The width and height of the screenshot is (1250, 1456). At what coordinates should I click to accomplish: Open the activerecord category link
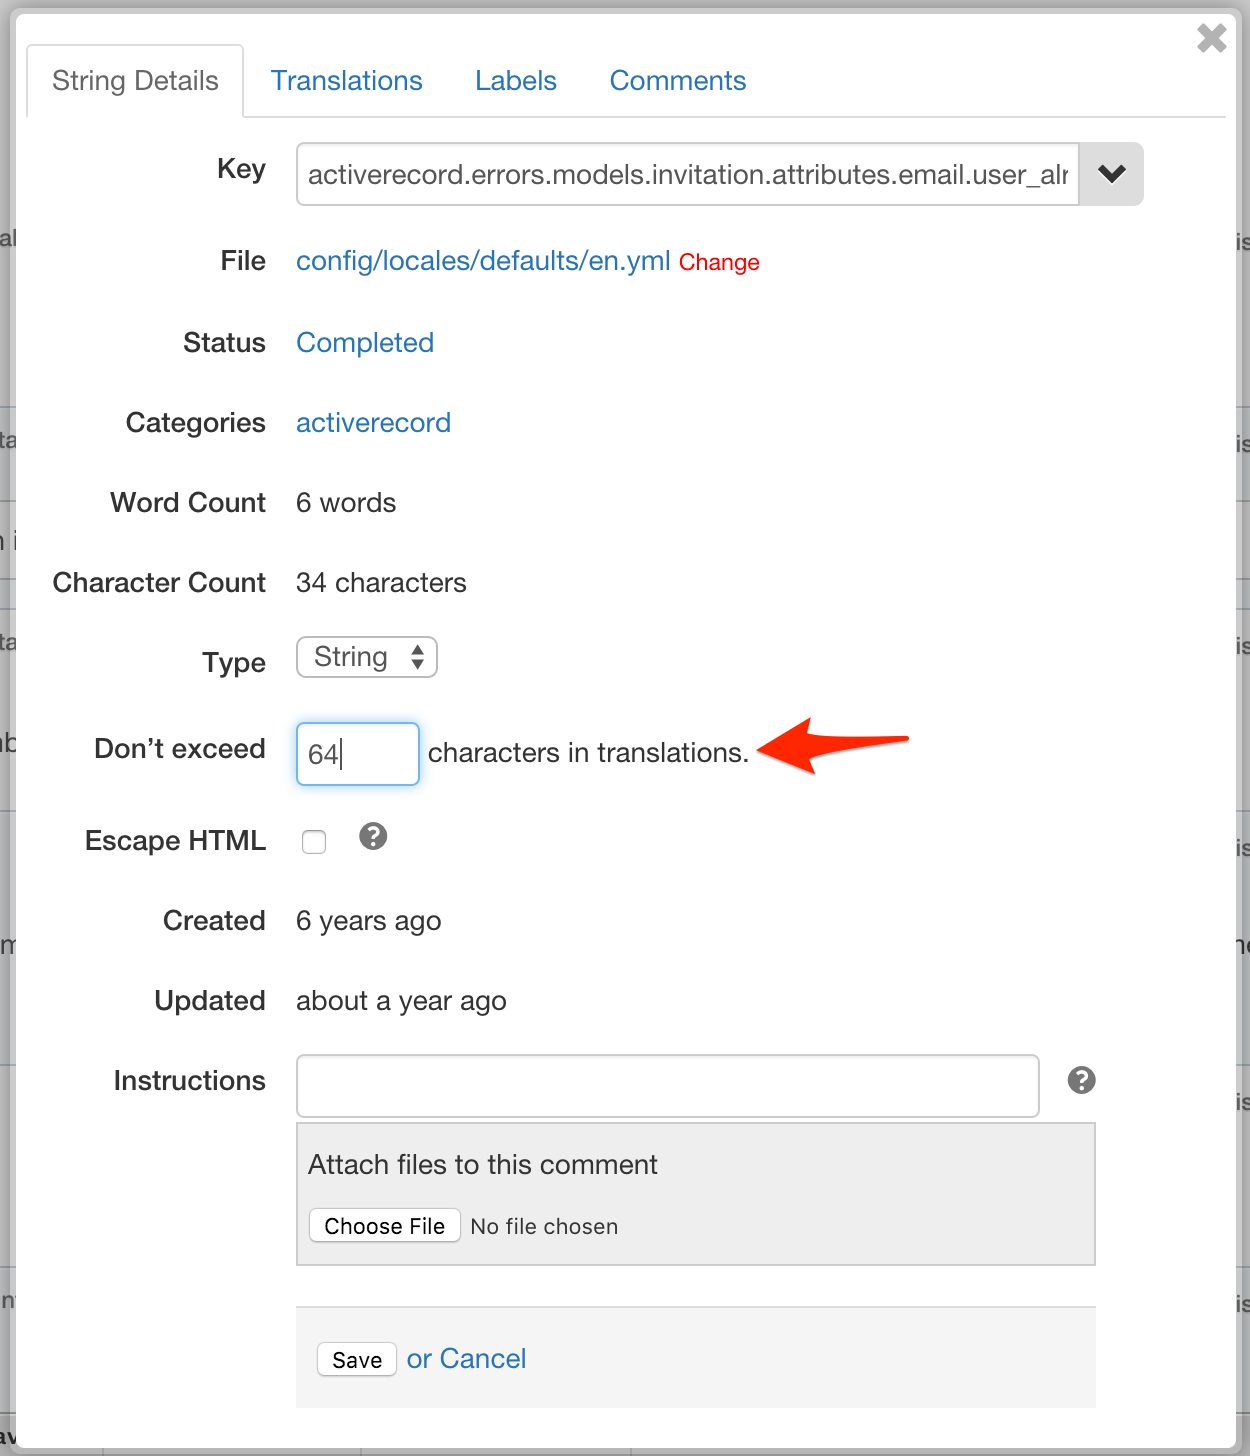(373, 423)
